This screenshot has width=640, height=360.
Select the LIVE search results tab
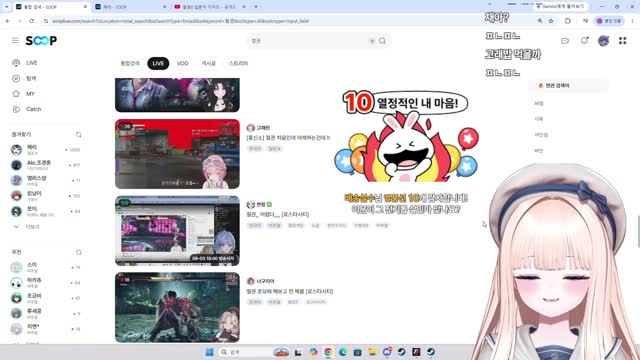coord(158,63)
